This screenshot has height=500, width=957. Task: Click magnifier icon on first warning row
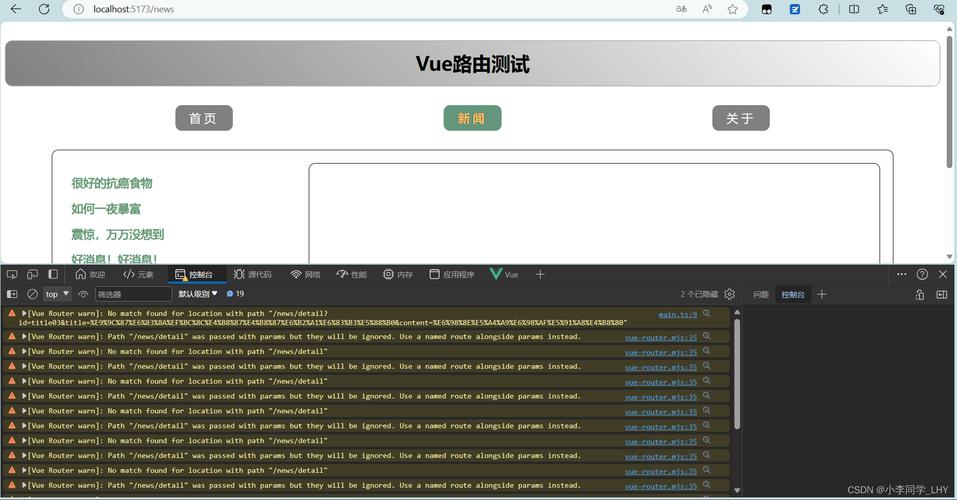(706, 313)
